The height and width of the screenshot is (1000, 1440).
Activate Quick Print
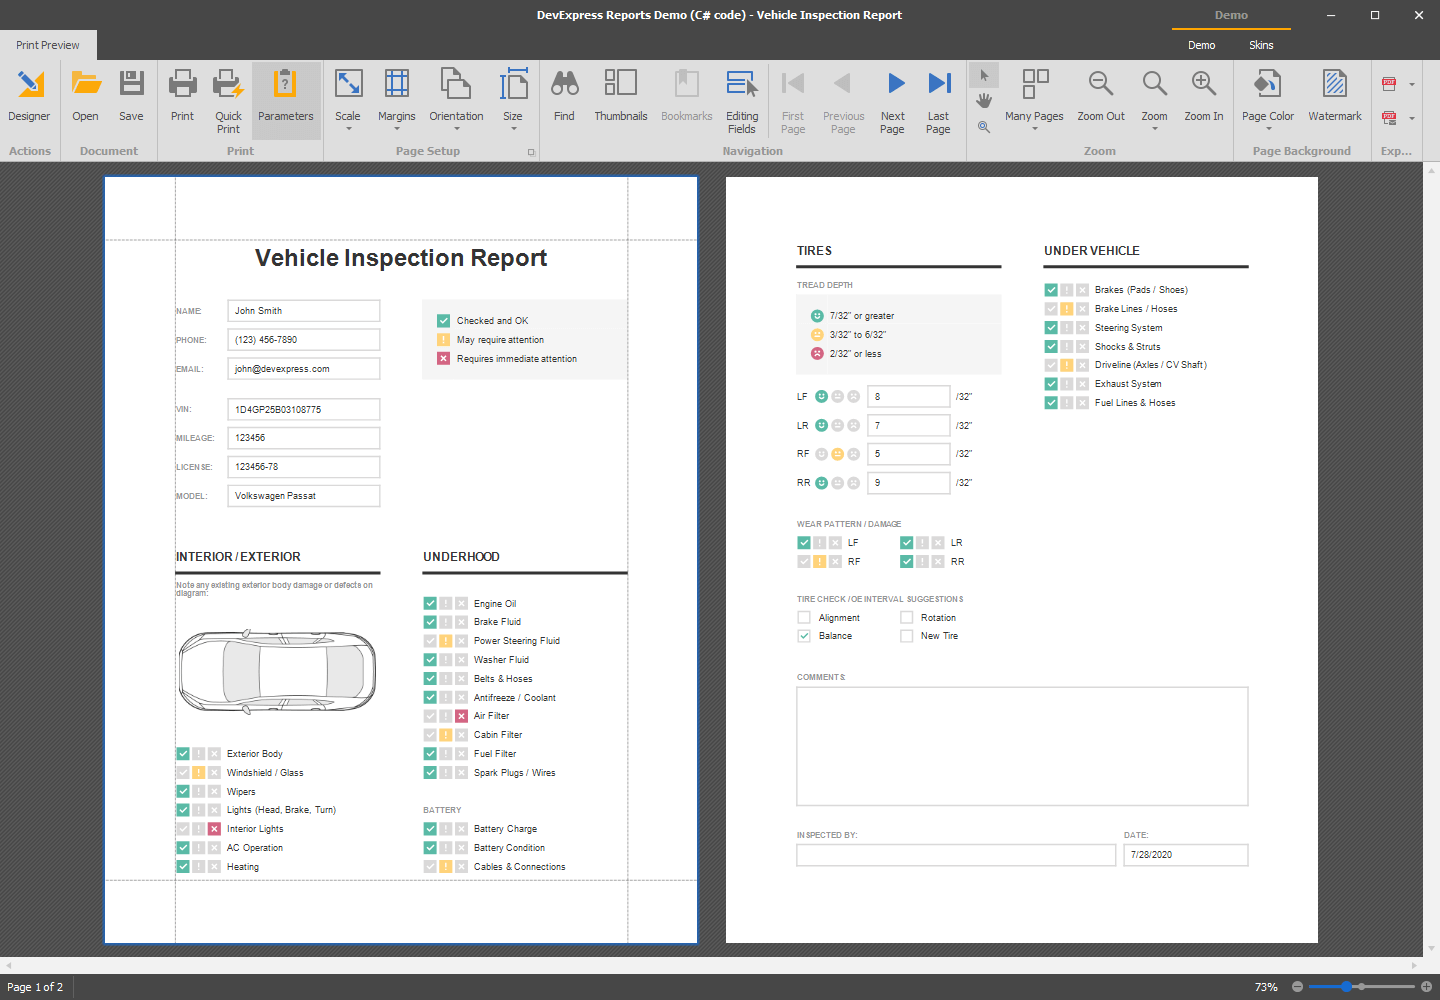(x=228, y=97)
